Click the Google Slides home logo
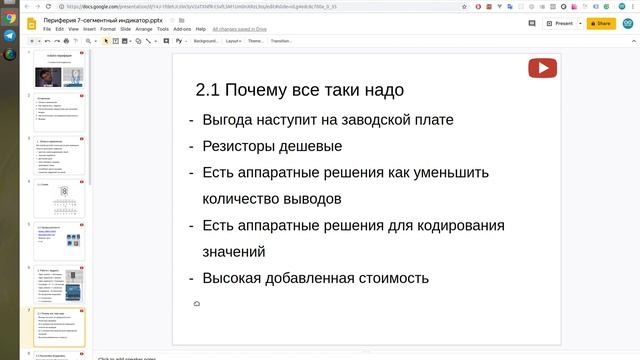Viewport: 640px width, 360px height. click(x=32, y=24)
